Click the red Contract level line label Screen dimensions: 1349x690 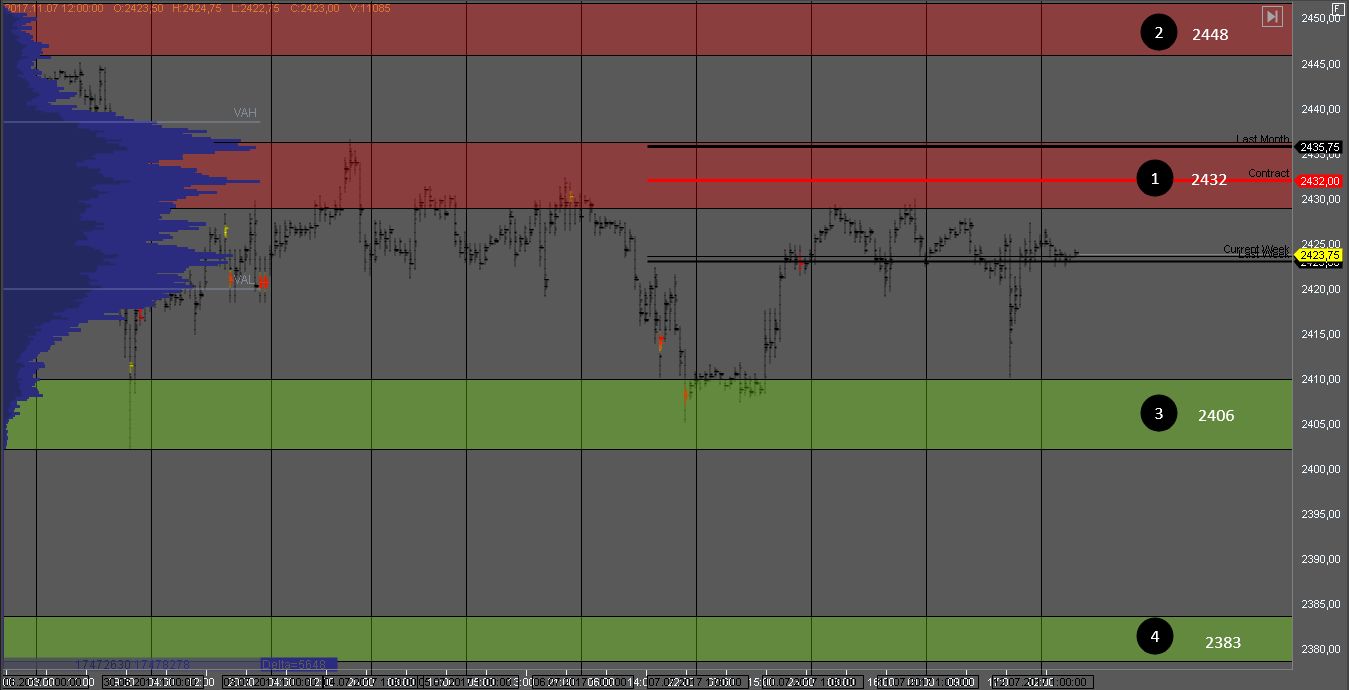(1268, 173)
